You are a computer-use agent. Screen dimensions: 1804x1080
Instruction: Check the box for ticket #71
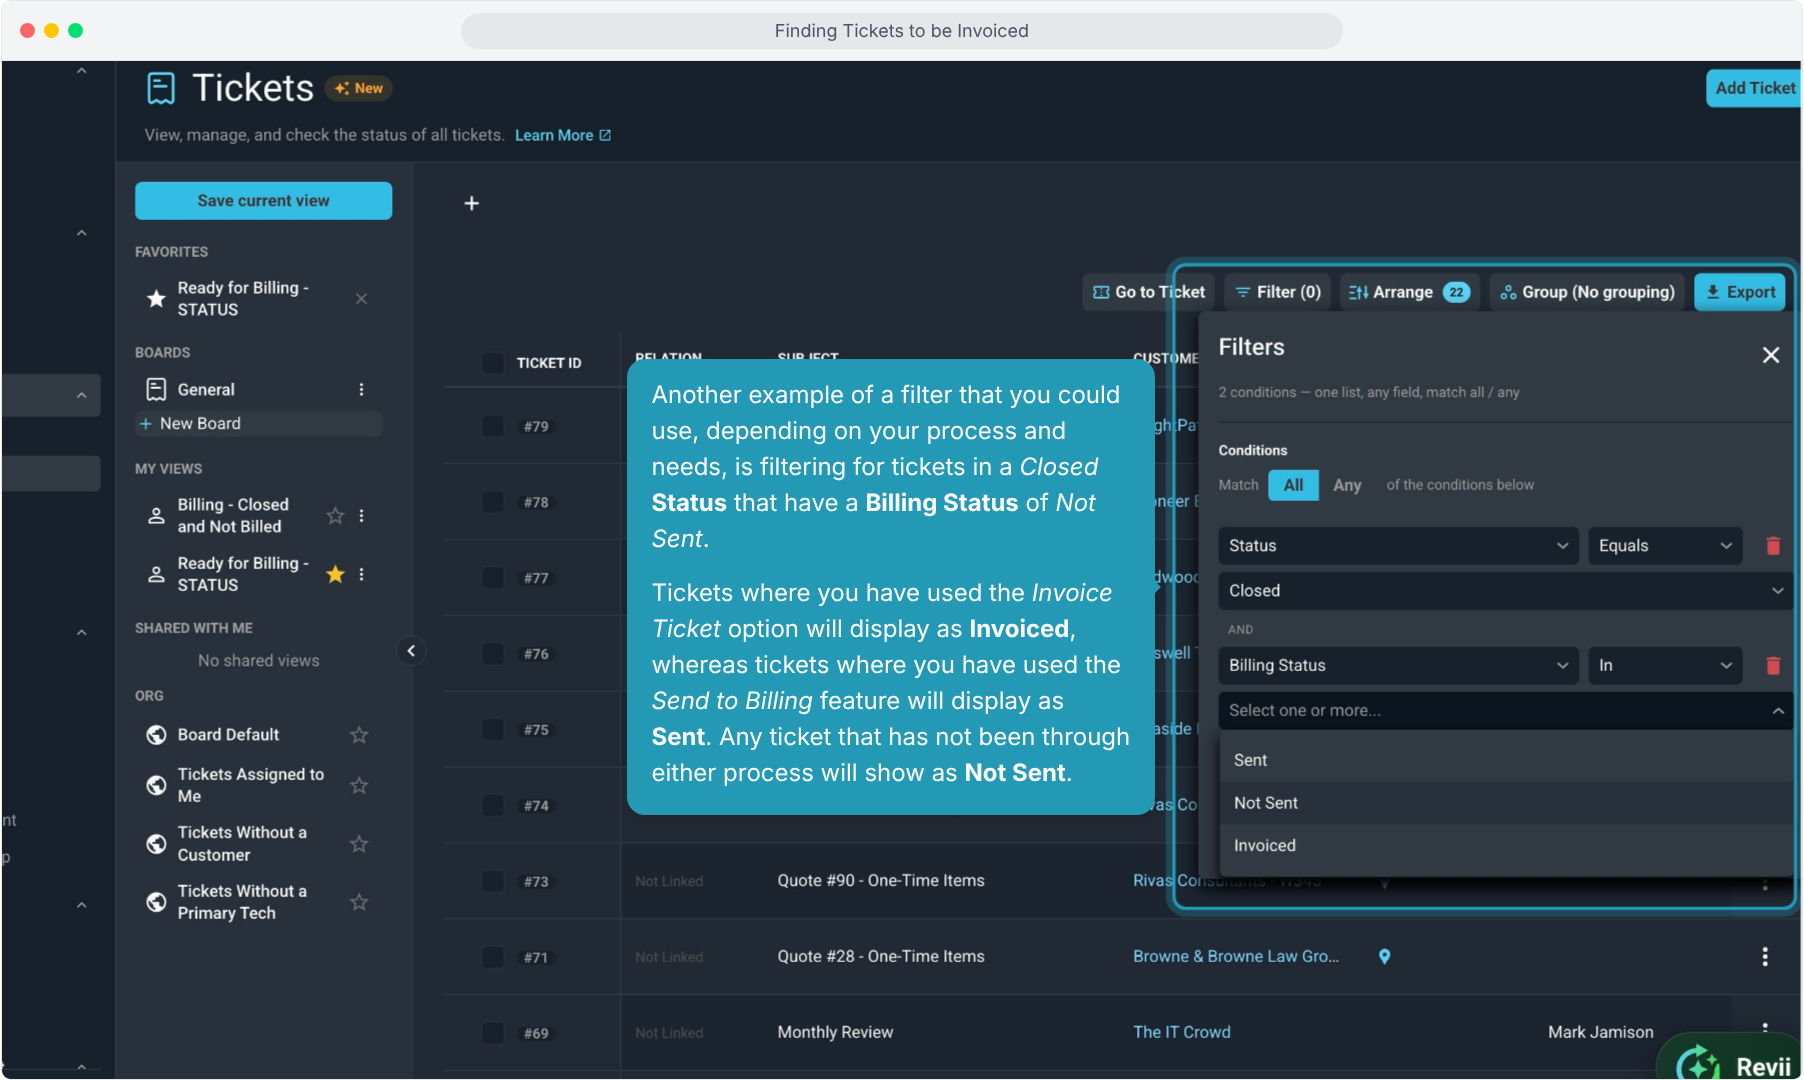(x=493, y=957)
